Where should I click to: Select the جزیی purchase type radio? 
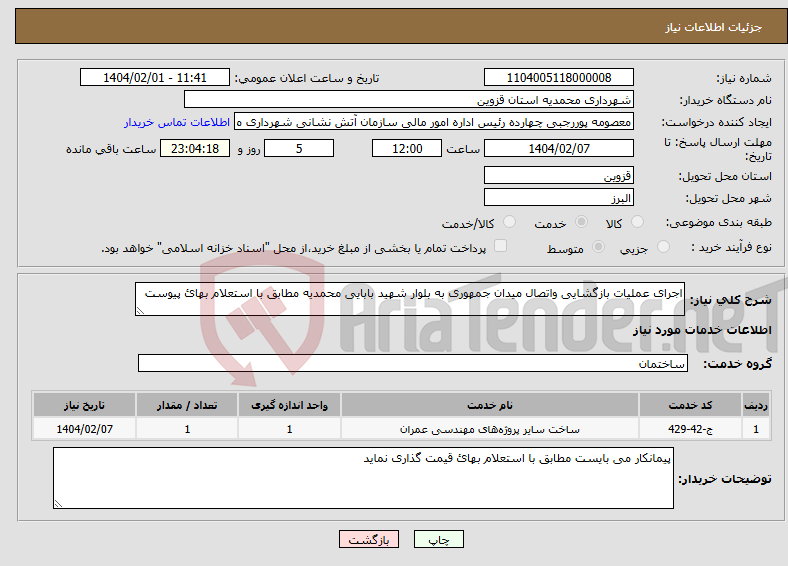663,246
